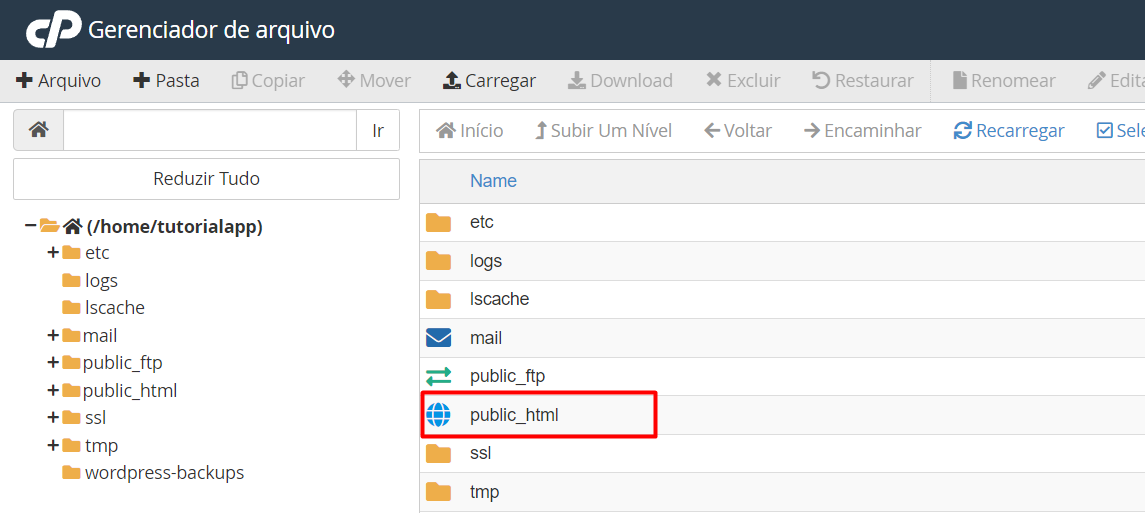Expand the public_html folder in tree
1145x513 pixels.
point(53,390)
